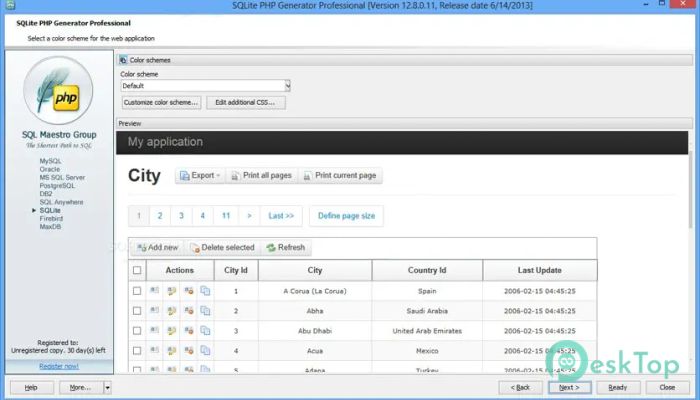Click the 'Saudi Arabia' cell
700x400 pixels.
pos(427,311)
